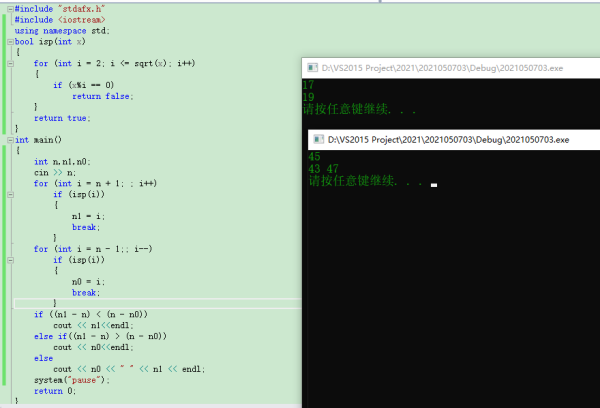Image resolution: width=600 pixels, height=408 pixels.
Task: Click the front console window's title bar
Action: point(450,139)
